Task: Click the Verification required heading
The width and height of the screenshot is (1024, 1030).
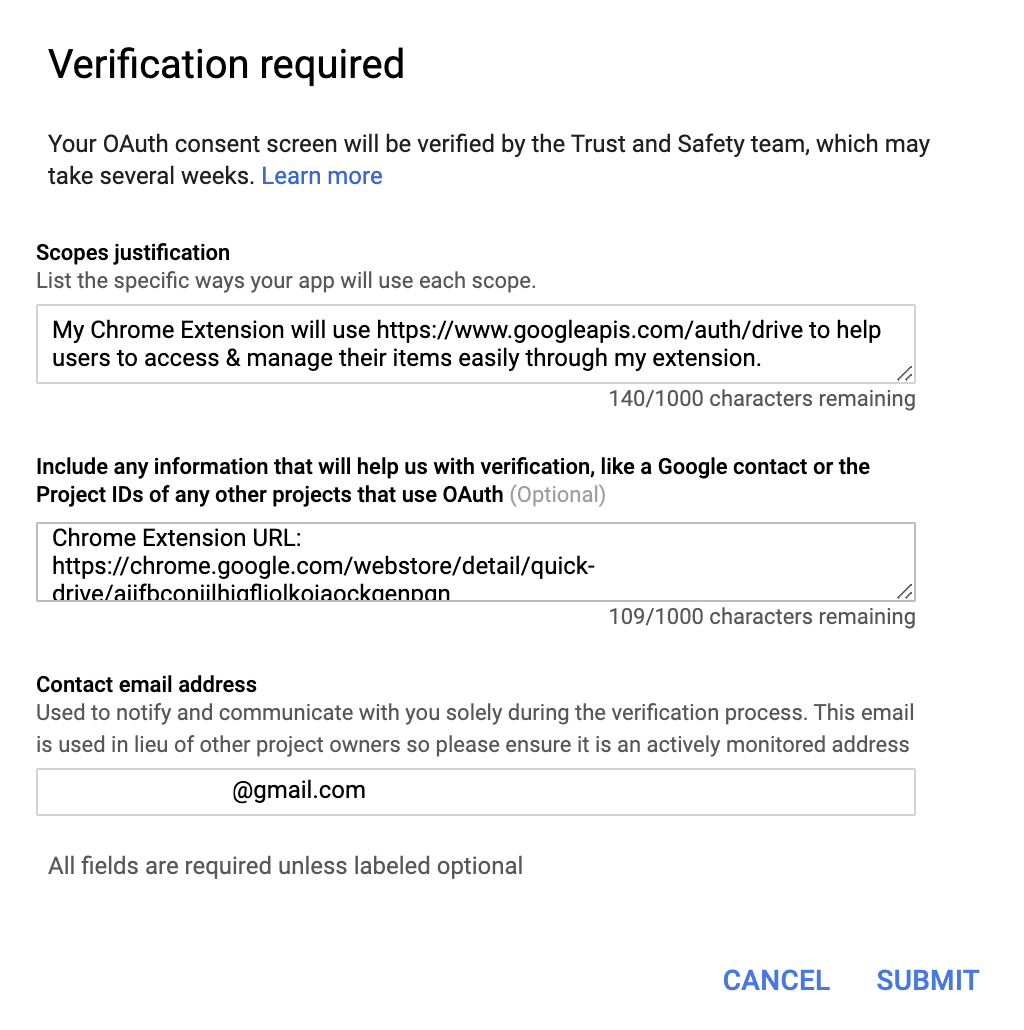Action: [x=227, y=64]
